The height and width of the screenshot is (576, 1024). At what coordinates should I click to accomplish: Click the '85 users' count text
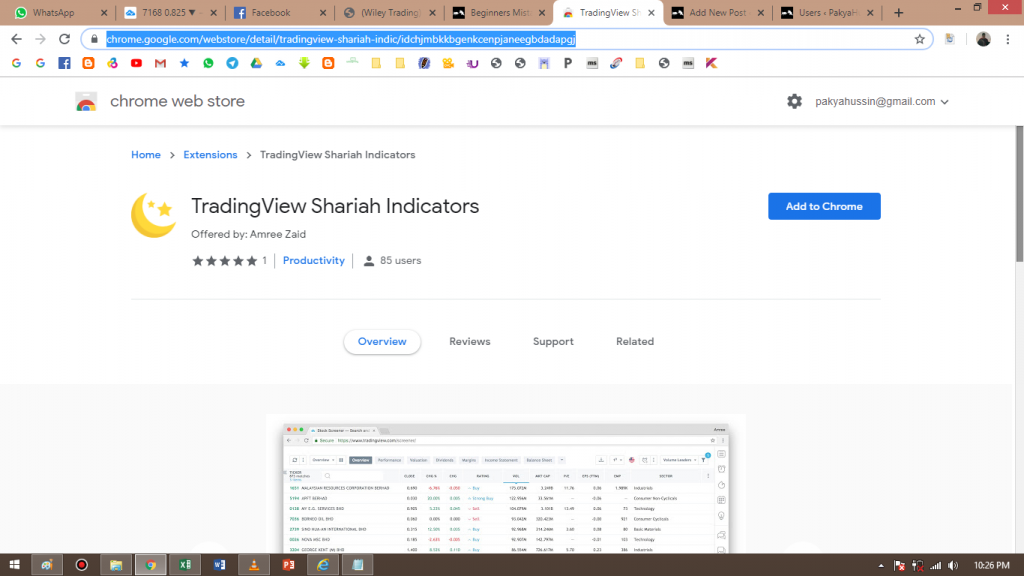click(400, 261)
